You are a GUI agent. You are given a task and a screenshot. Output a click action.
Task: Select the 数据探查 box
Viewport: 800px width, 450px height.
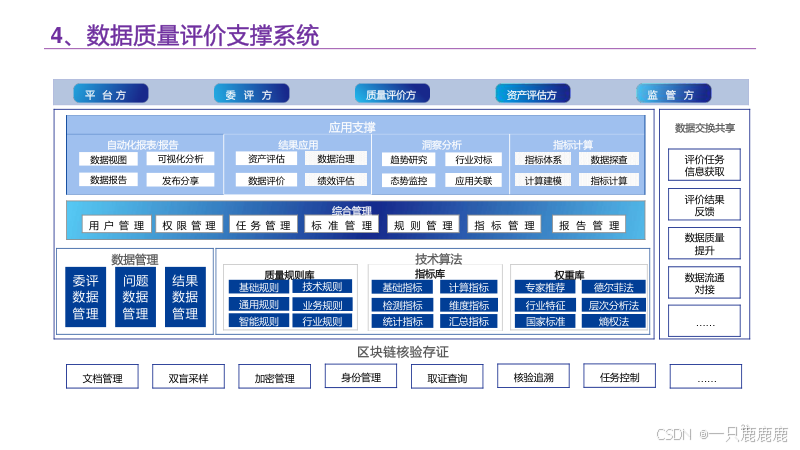(609, 160)
